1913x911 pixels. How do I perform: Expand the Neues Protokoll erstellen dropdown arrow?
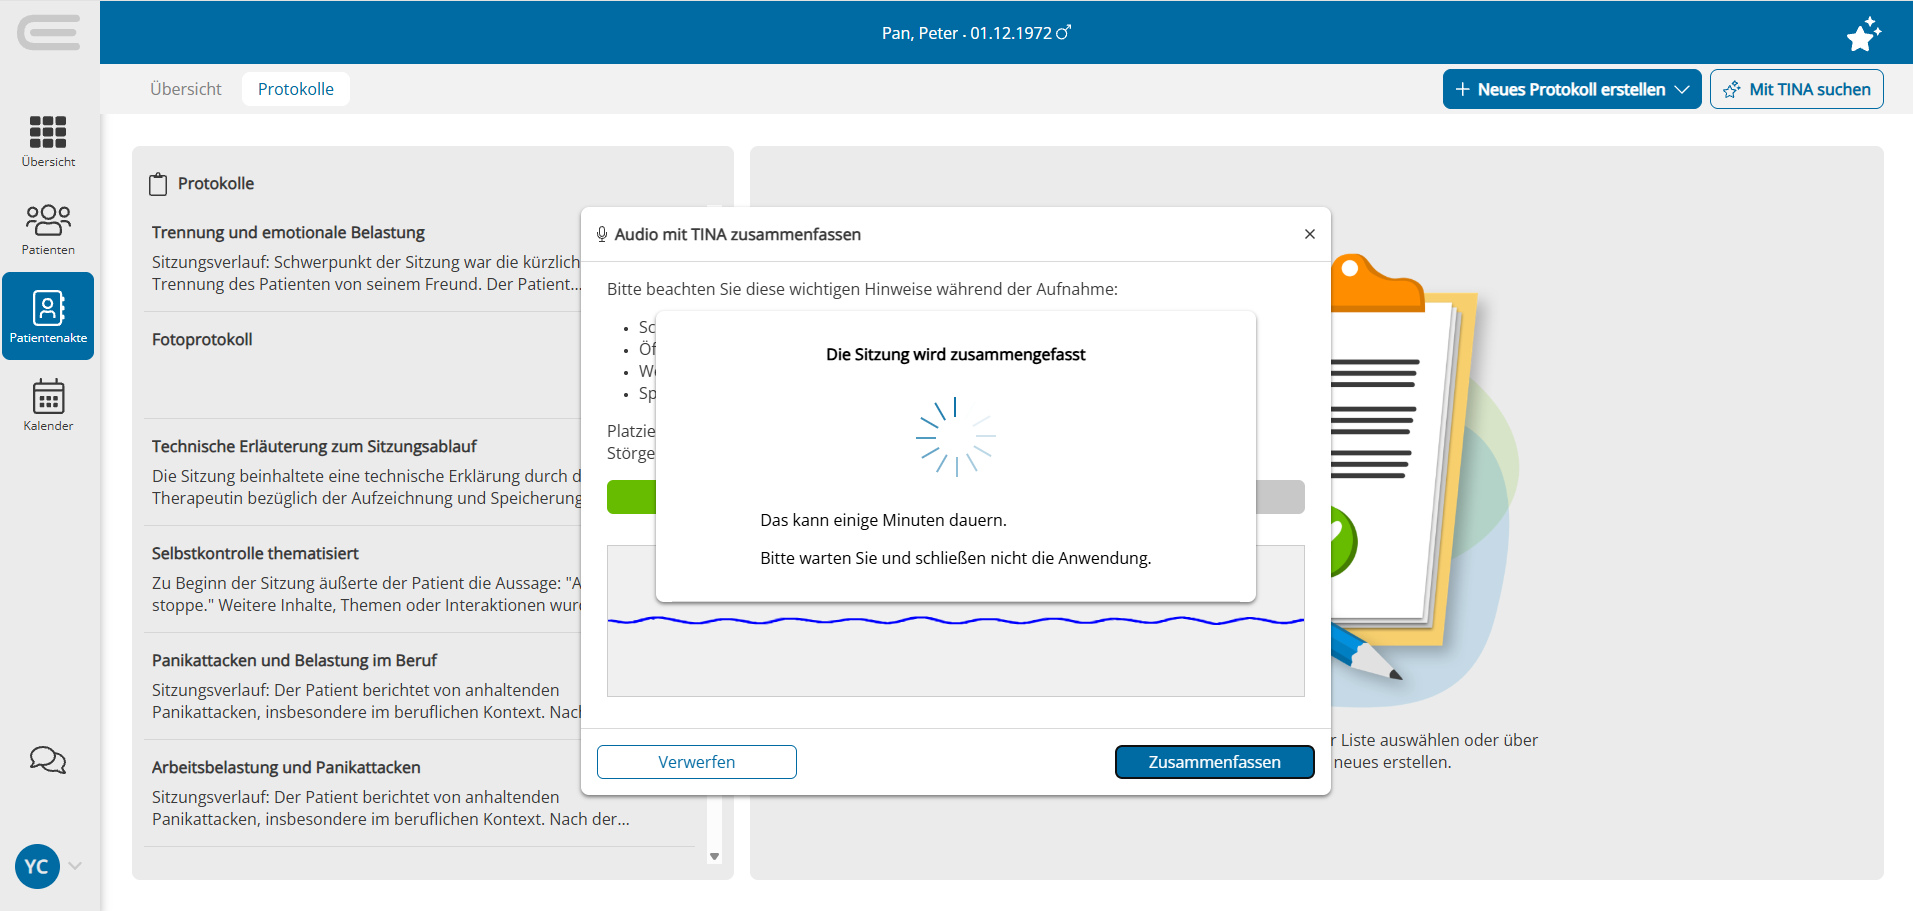(1682, 89)
